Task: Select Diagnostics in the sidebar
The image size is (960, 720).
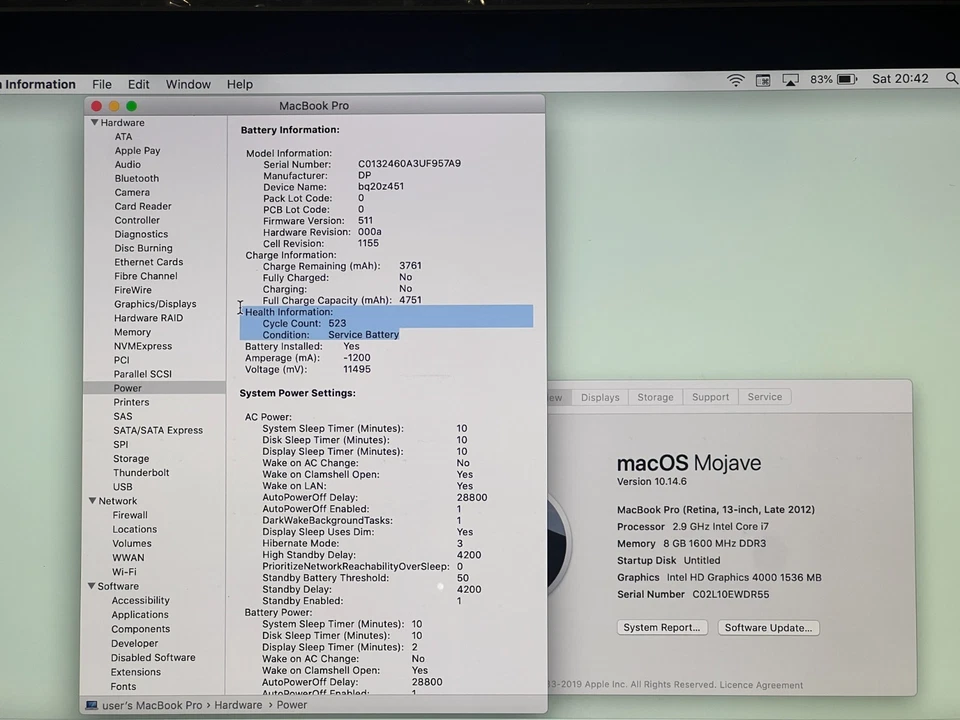Action: (x=141, y=234)
